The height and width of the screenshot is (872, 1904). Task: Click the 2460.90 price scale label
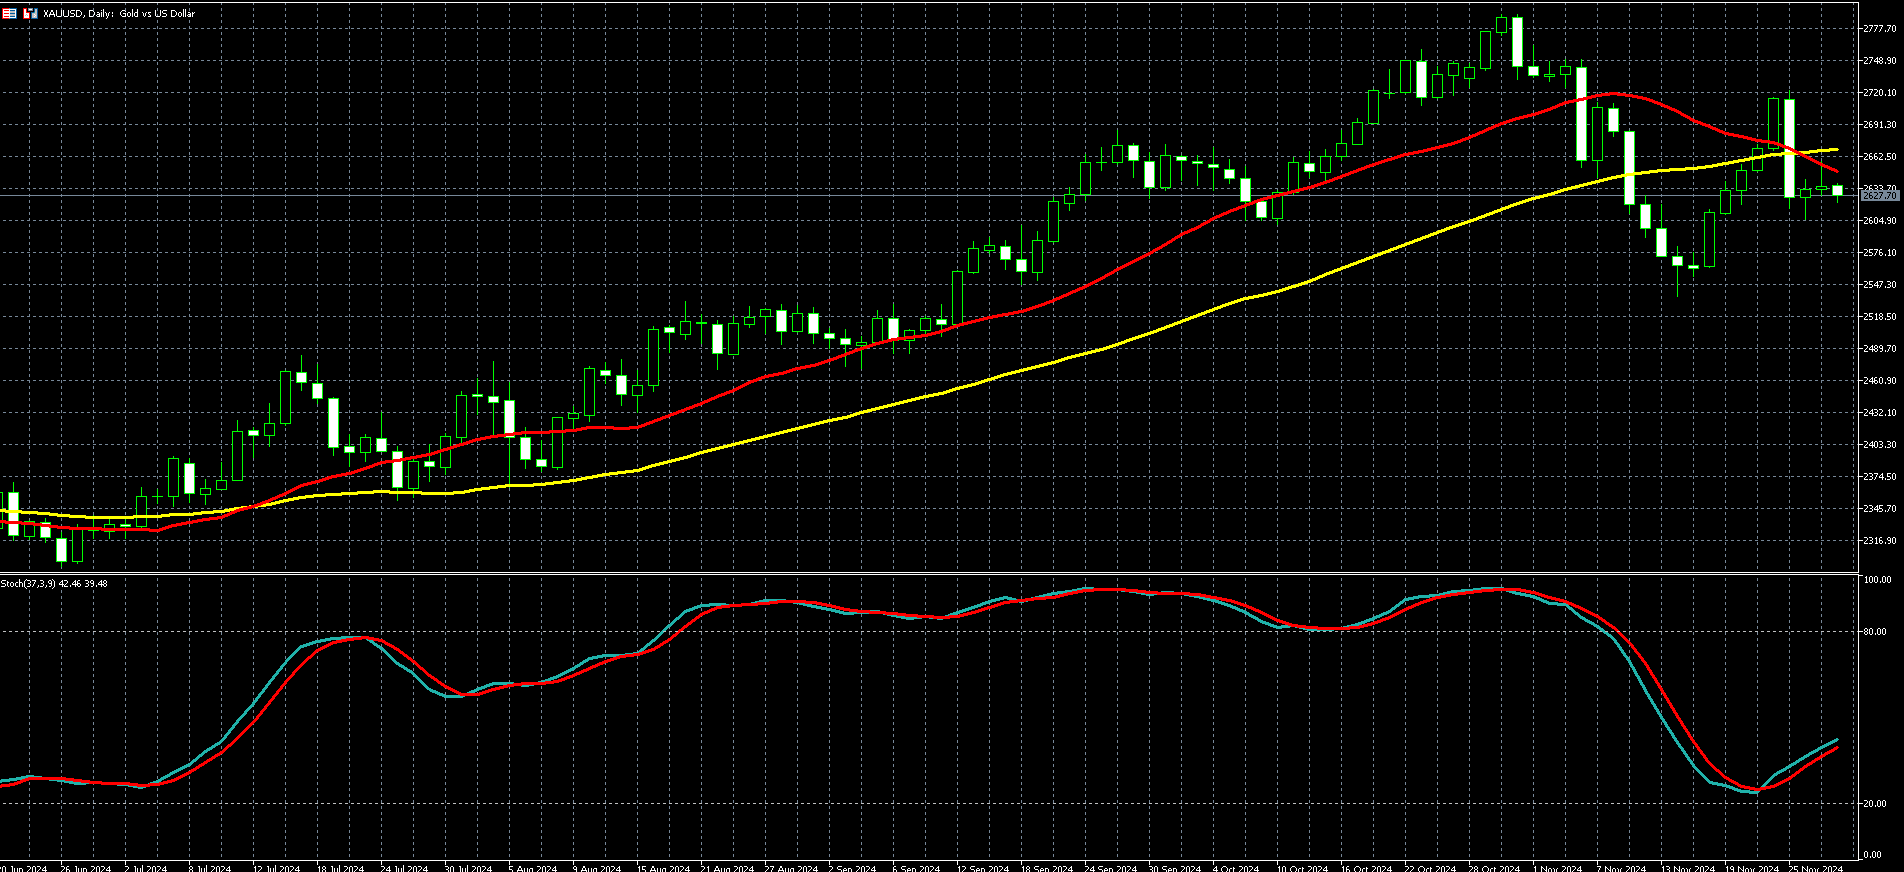click(x=1880, y=381)
